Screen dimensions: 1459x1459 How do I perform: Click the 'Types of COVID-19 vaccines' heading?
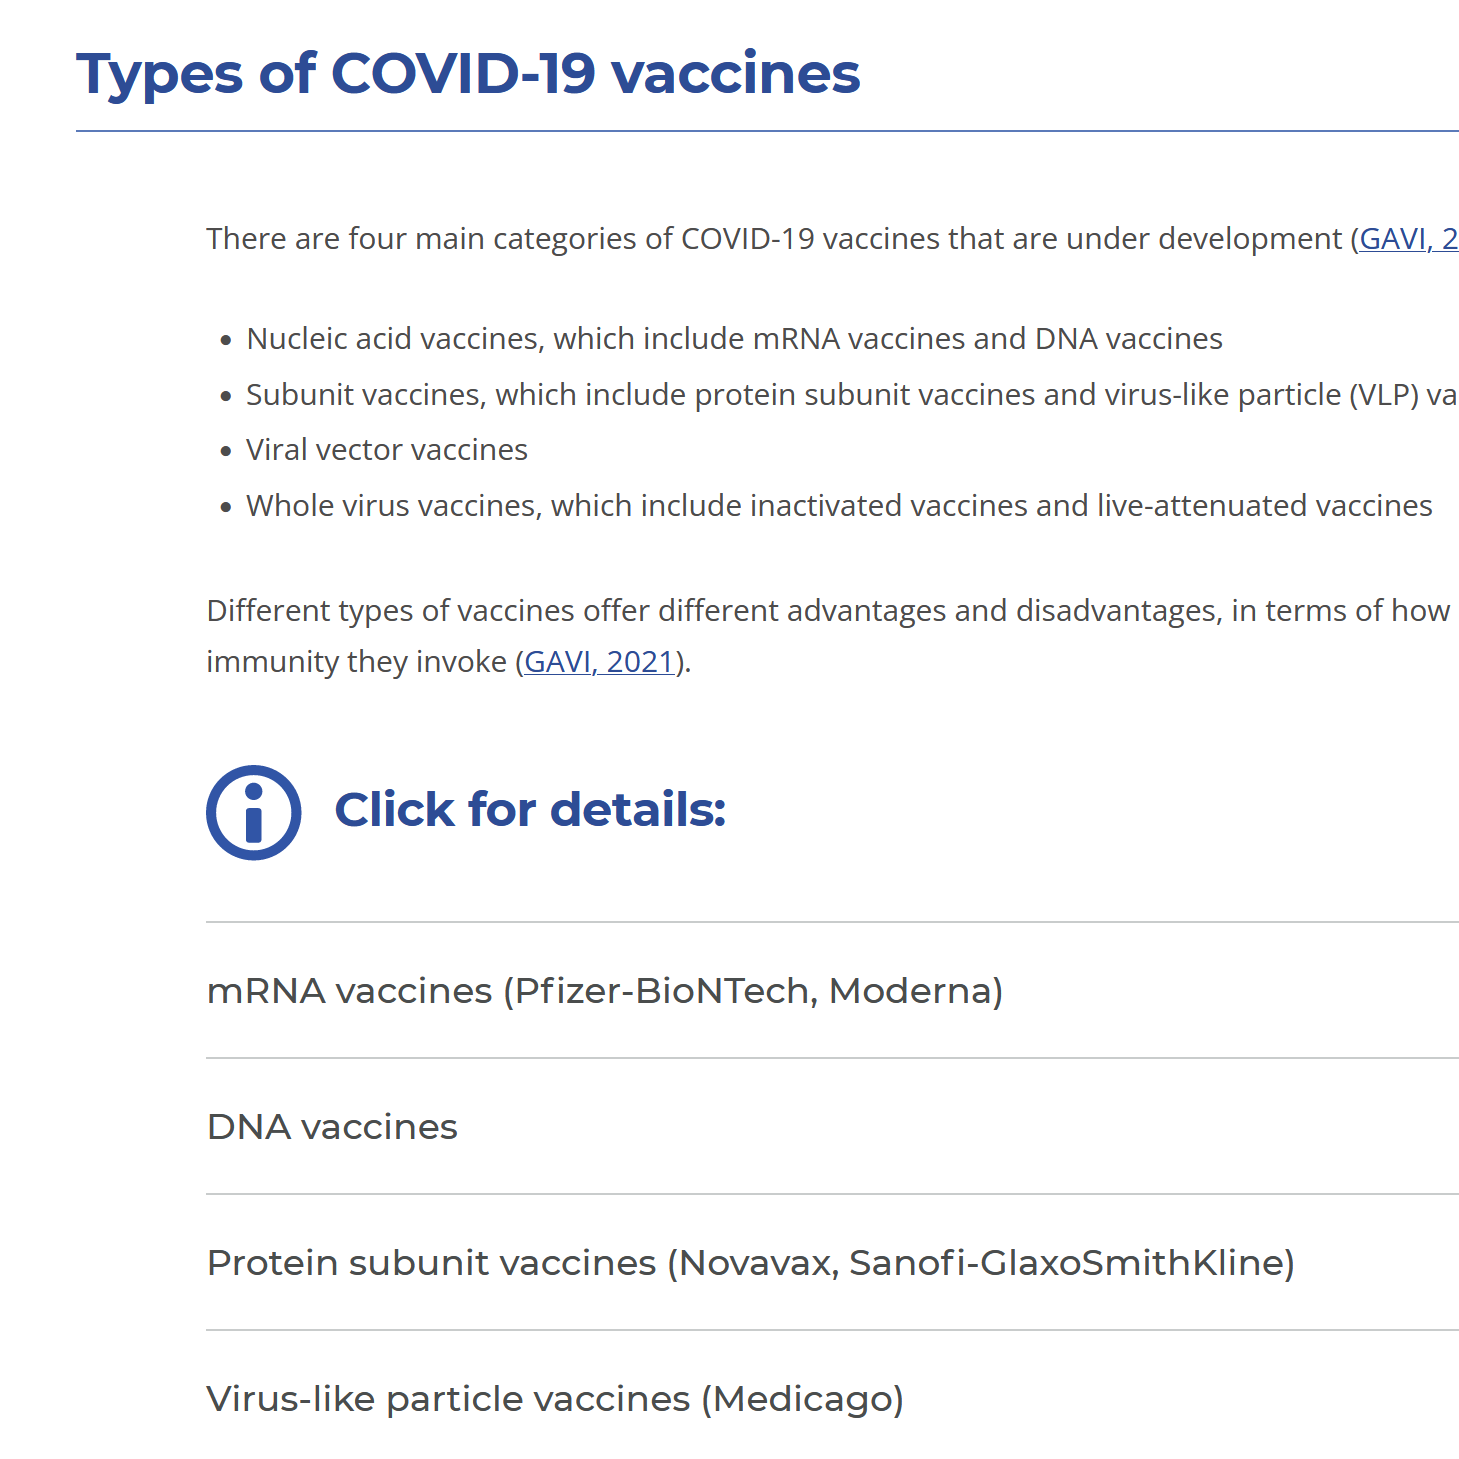(468, 73)
